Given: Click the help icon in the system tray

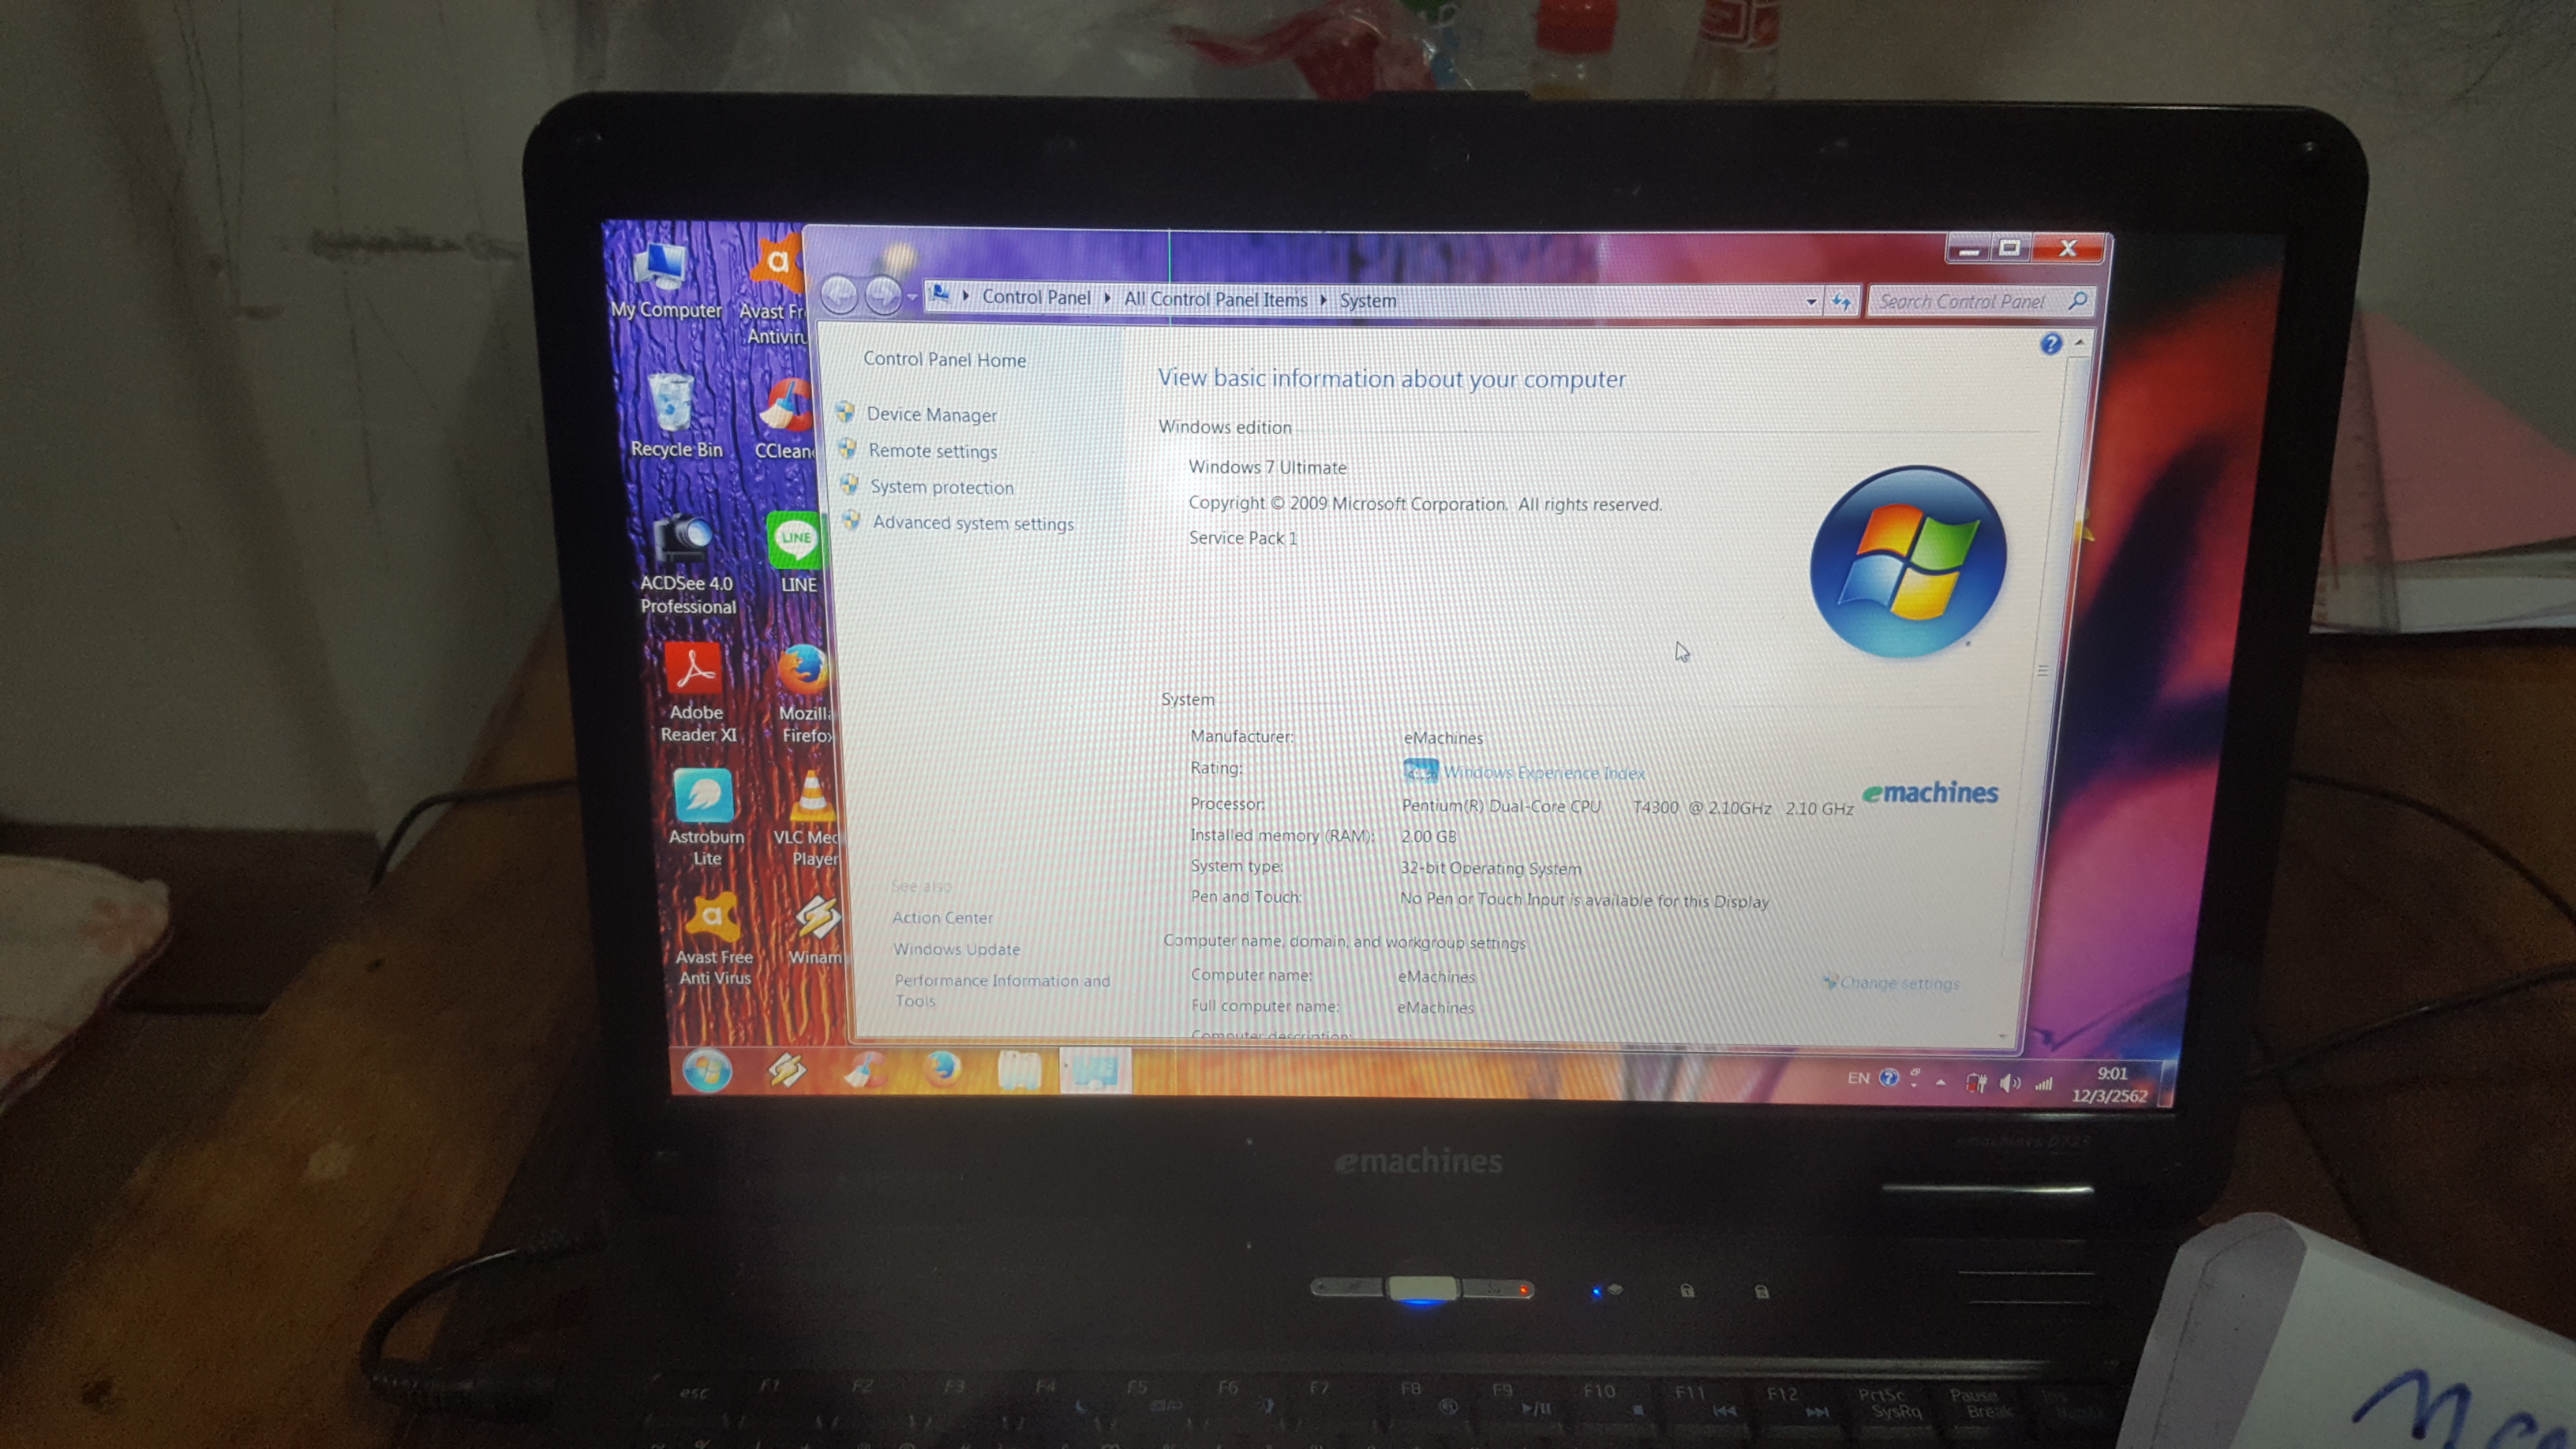Looking at the screenshot, I should pyautogui.click(x=1889, y=1078).
